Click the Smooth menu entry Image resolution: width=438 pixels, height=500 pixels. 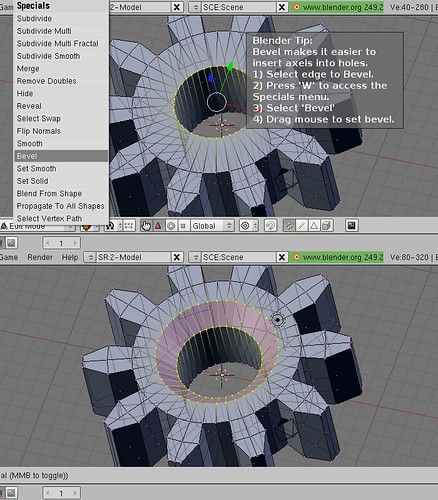(x=61, y=144)
